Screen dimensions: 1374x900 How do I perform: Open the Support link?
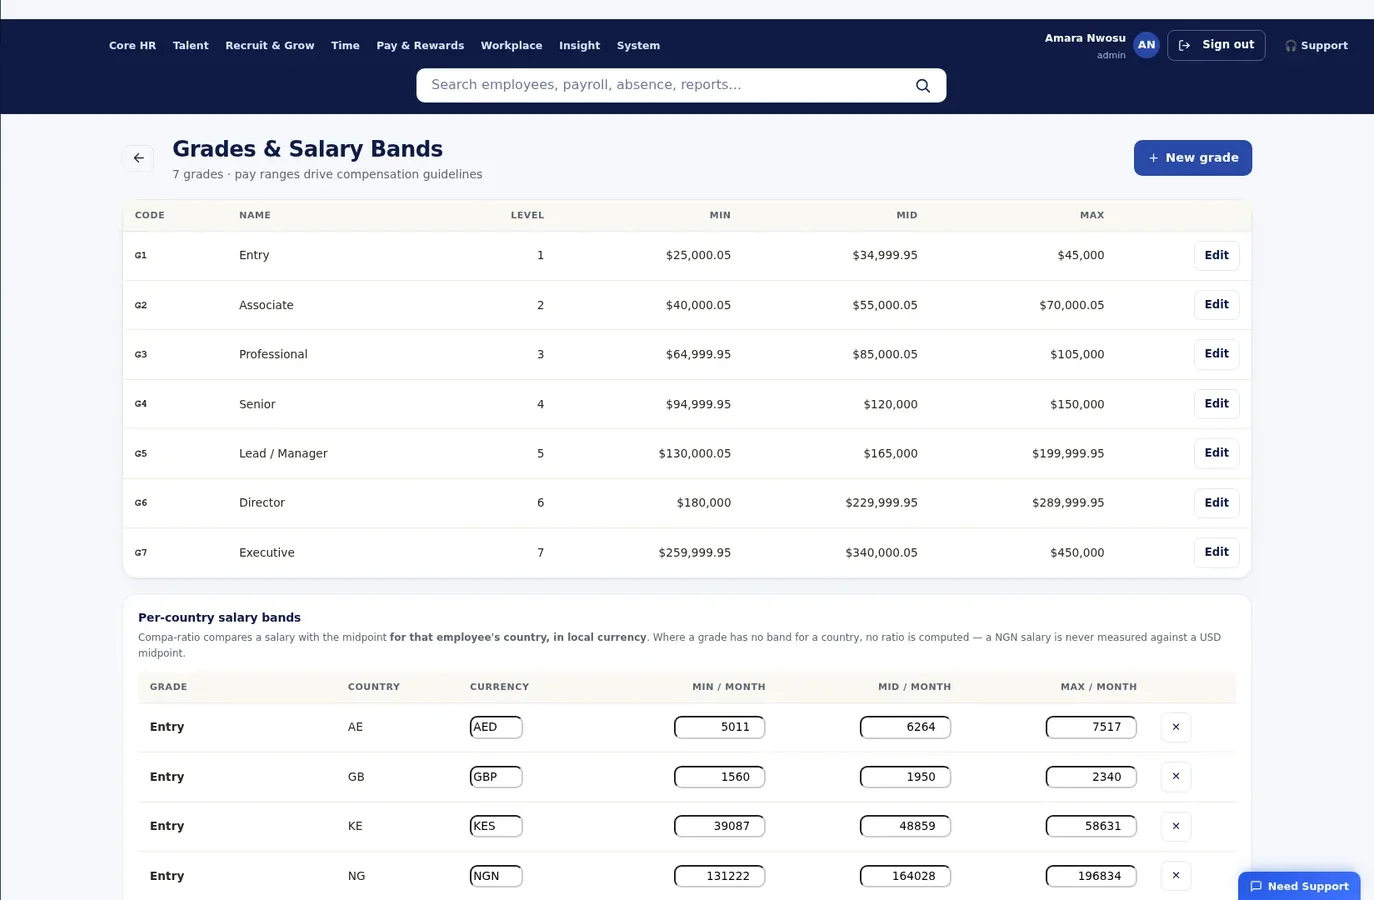1316,46
